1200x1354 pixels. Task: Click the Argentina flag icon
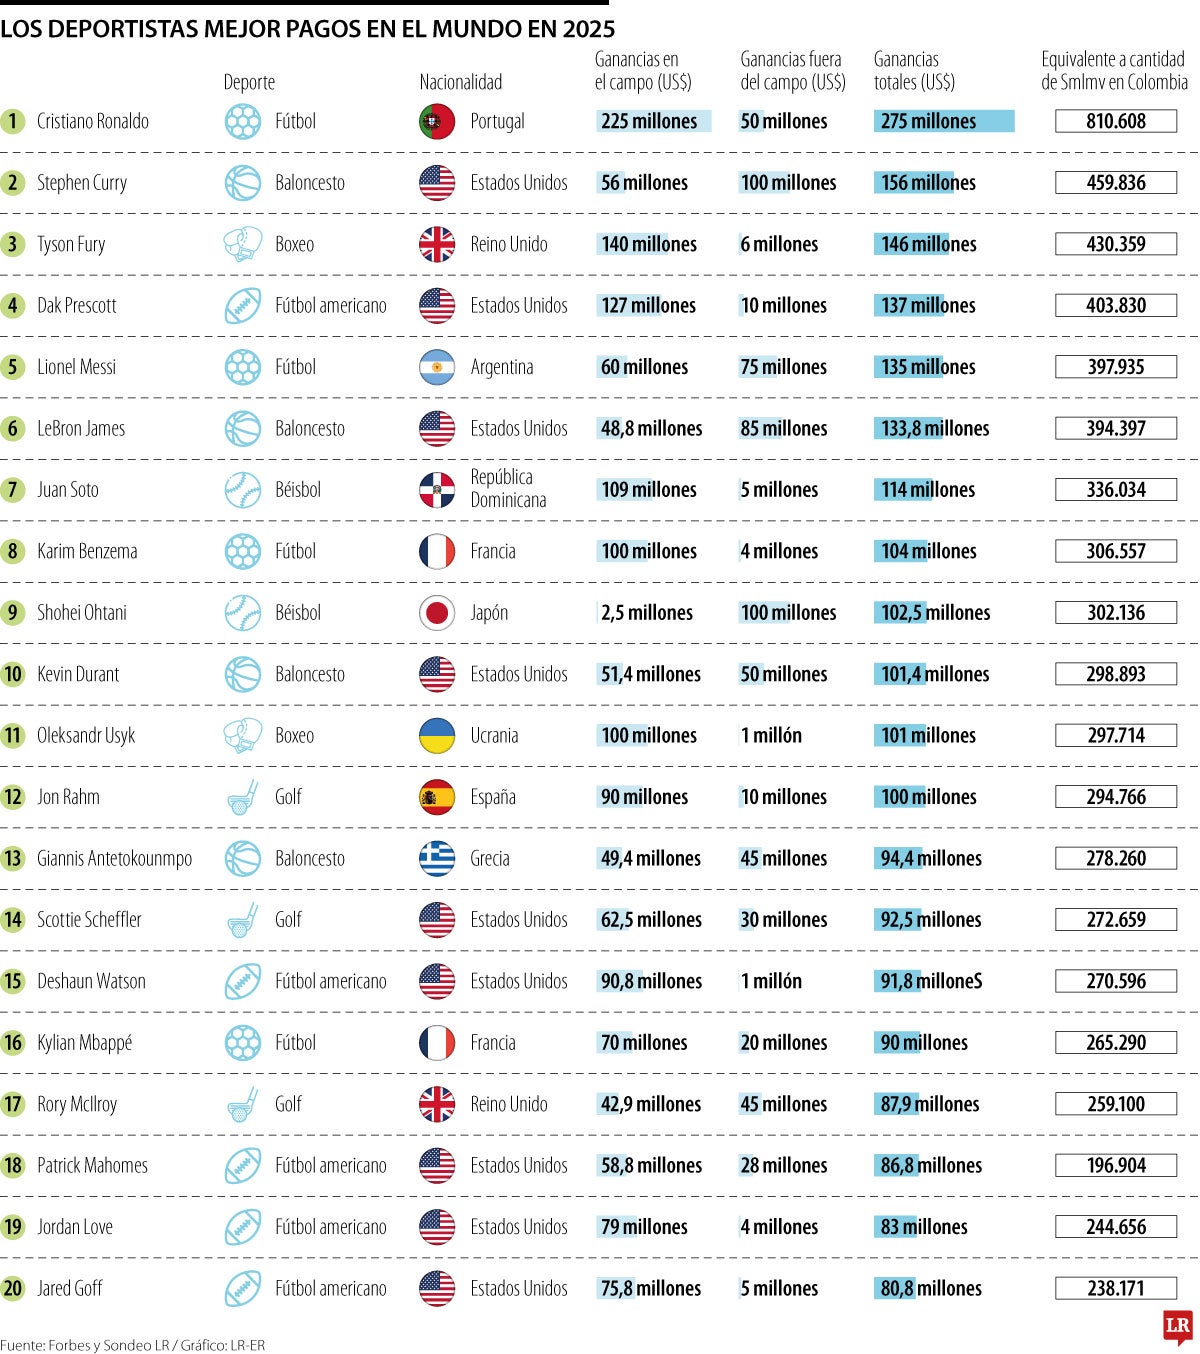coord(437,367)
